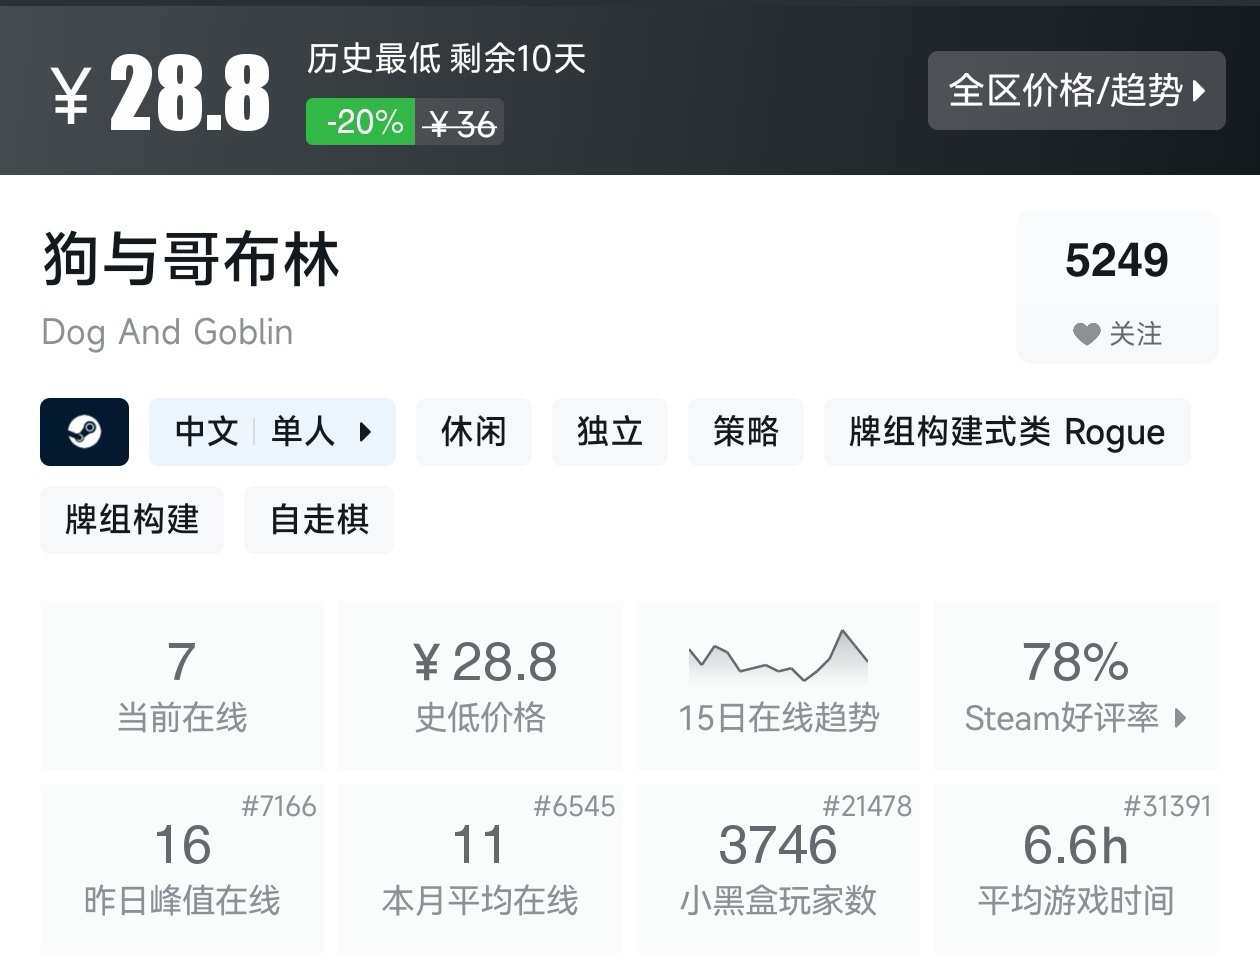Screen dimensions: 1260x963
Task: Open 全区价格/趋势 price trends
Action: pyautogui.click(x=1077, y=91)
